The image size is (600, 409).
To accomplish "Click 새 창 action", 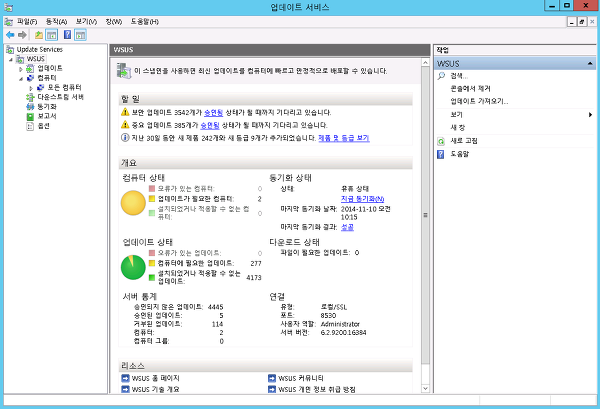I will coord(458,127).
